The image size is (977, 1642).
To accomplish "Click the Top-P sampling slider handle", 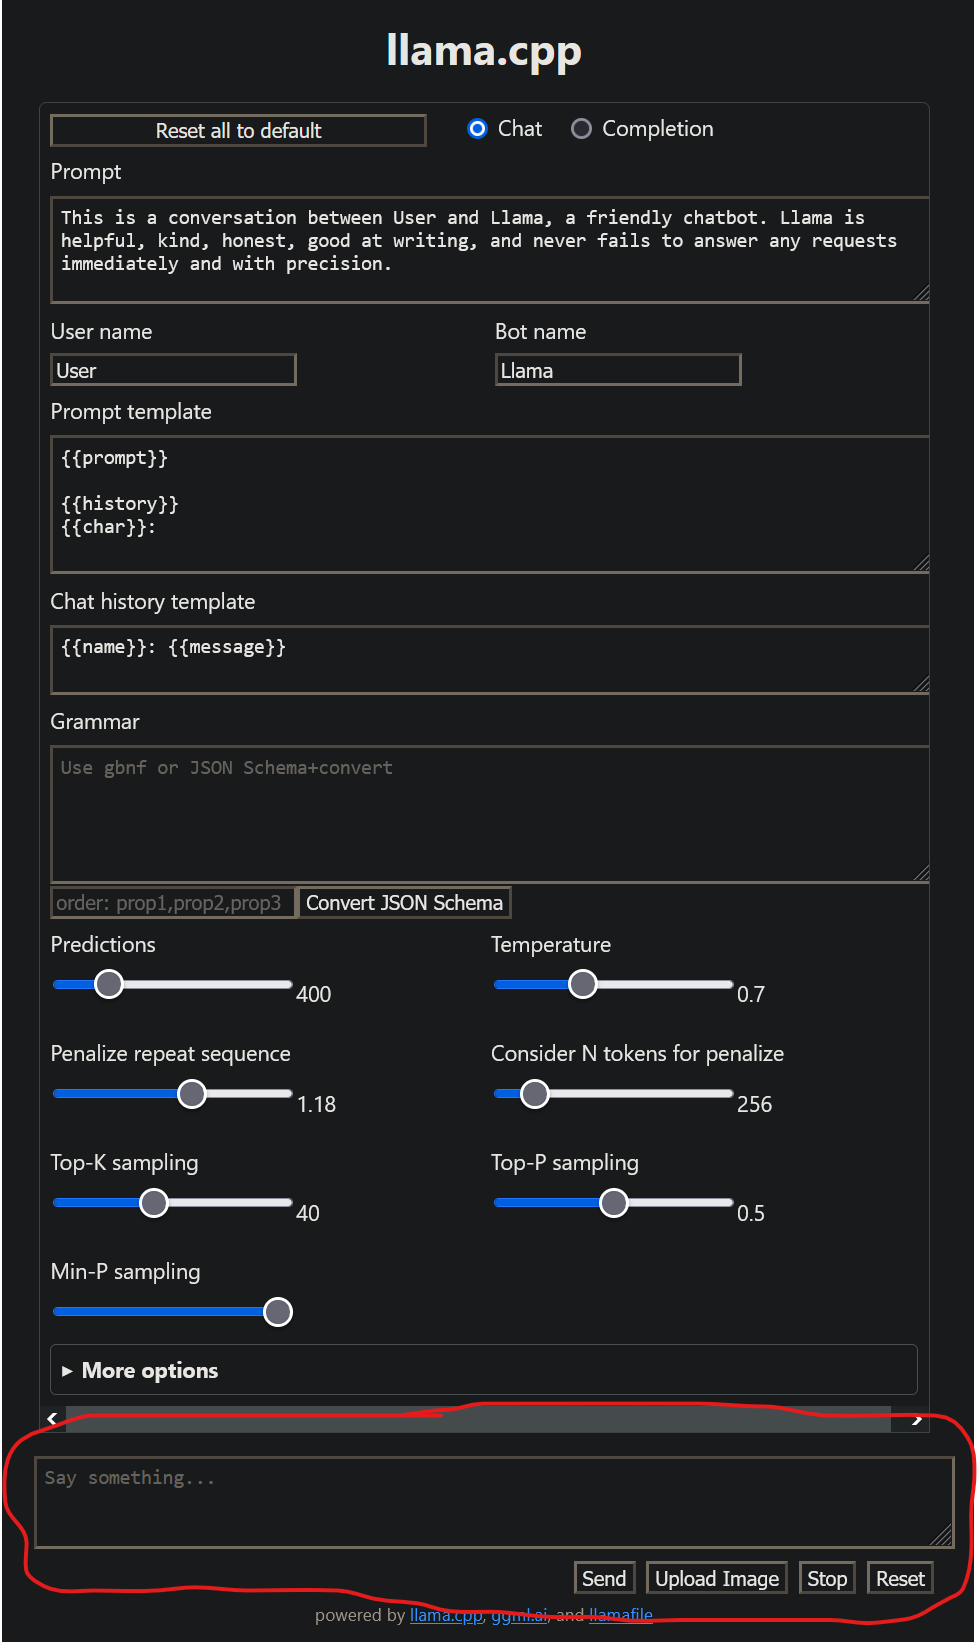I will point(614,1203).
